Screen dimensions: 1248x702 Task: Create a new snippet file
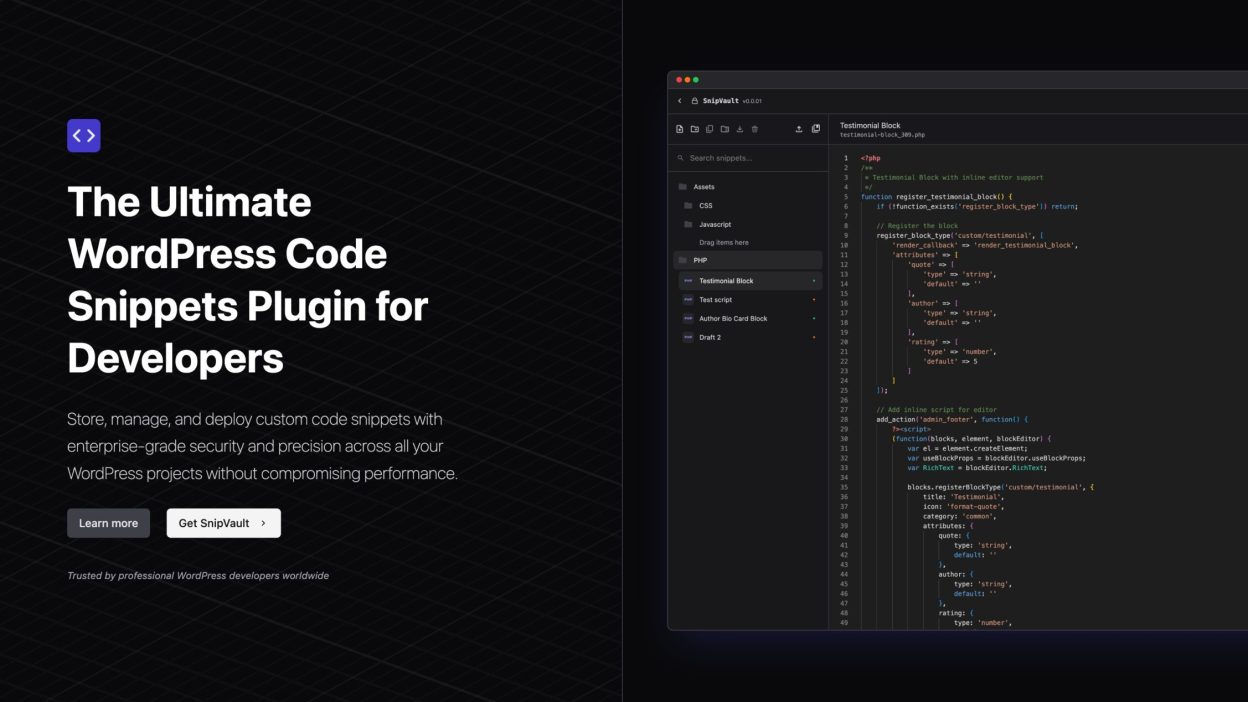pyautogui.click(x=680, y=129)
